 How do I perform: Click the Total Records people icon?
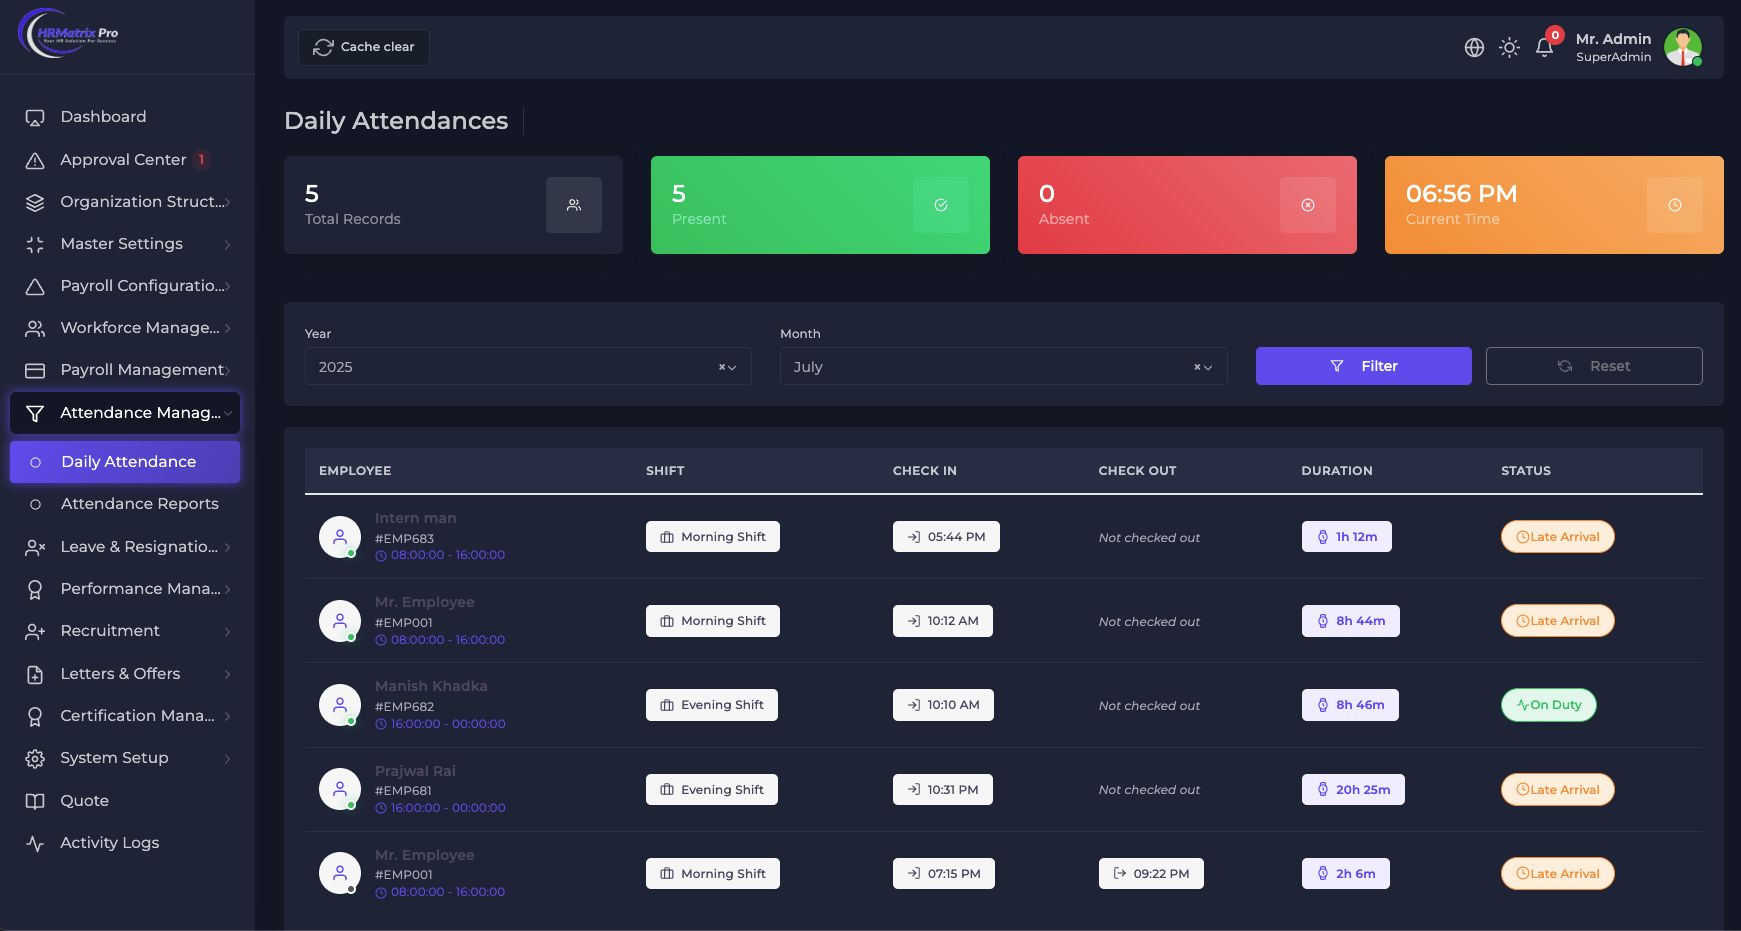point(574,205)
